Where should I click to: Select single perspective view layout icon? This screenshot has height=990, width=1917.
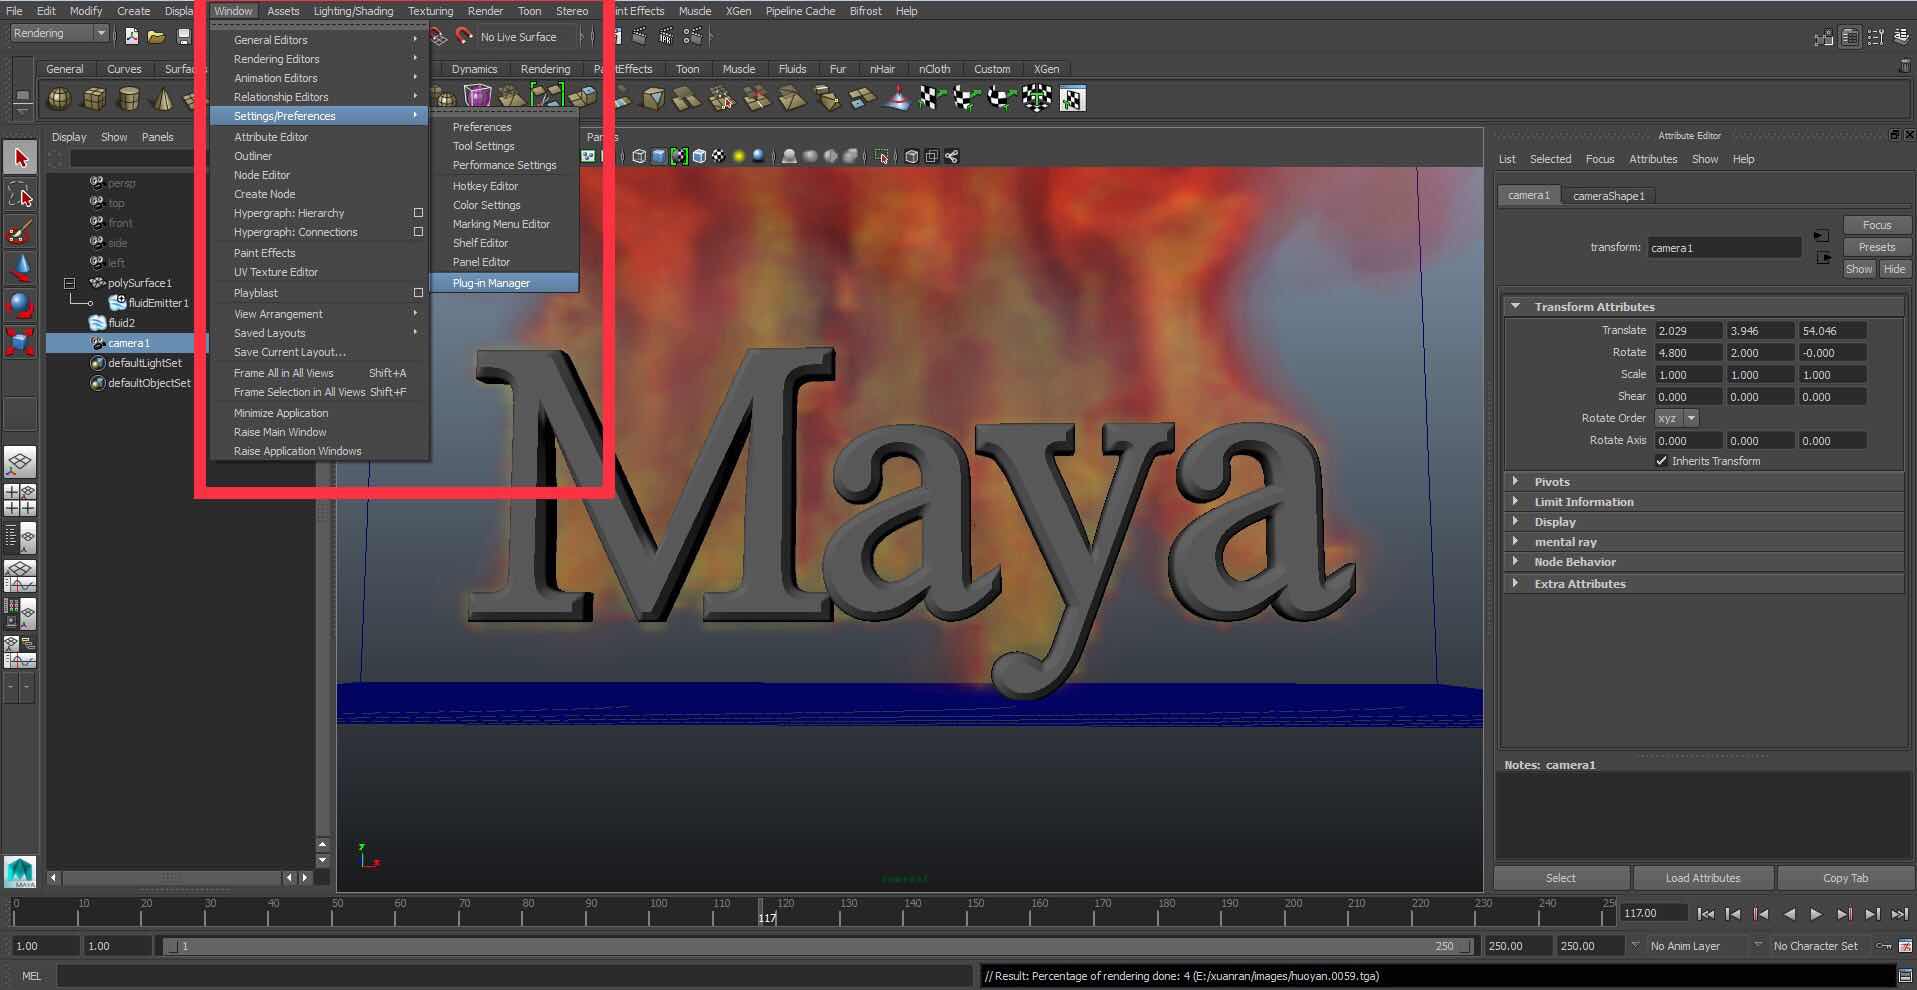pos(20,462)
